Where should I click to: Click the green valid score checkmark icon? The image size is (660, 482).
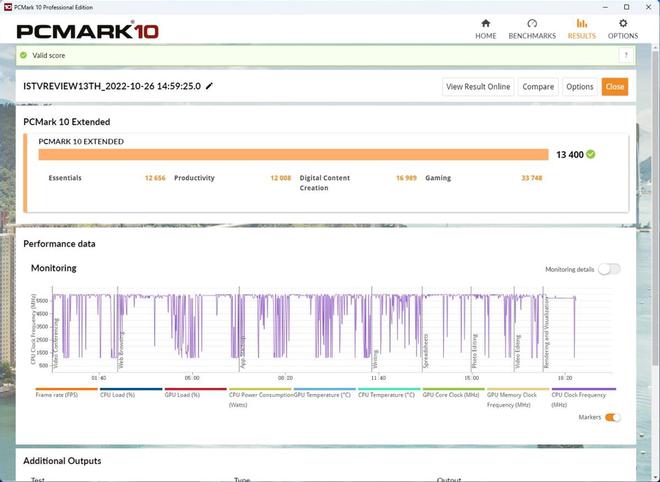(x=24, y=55)
